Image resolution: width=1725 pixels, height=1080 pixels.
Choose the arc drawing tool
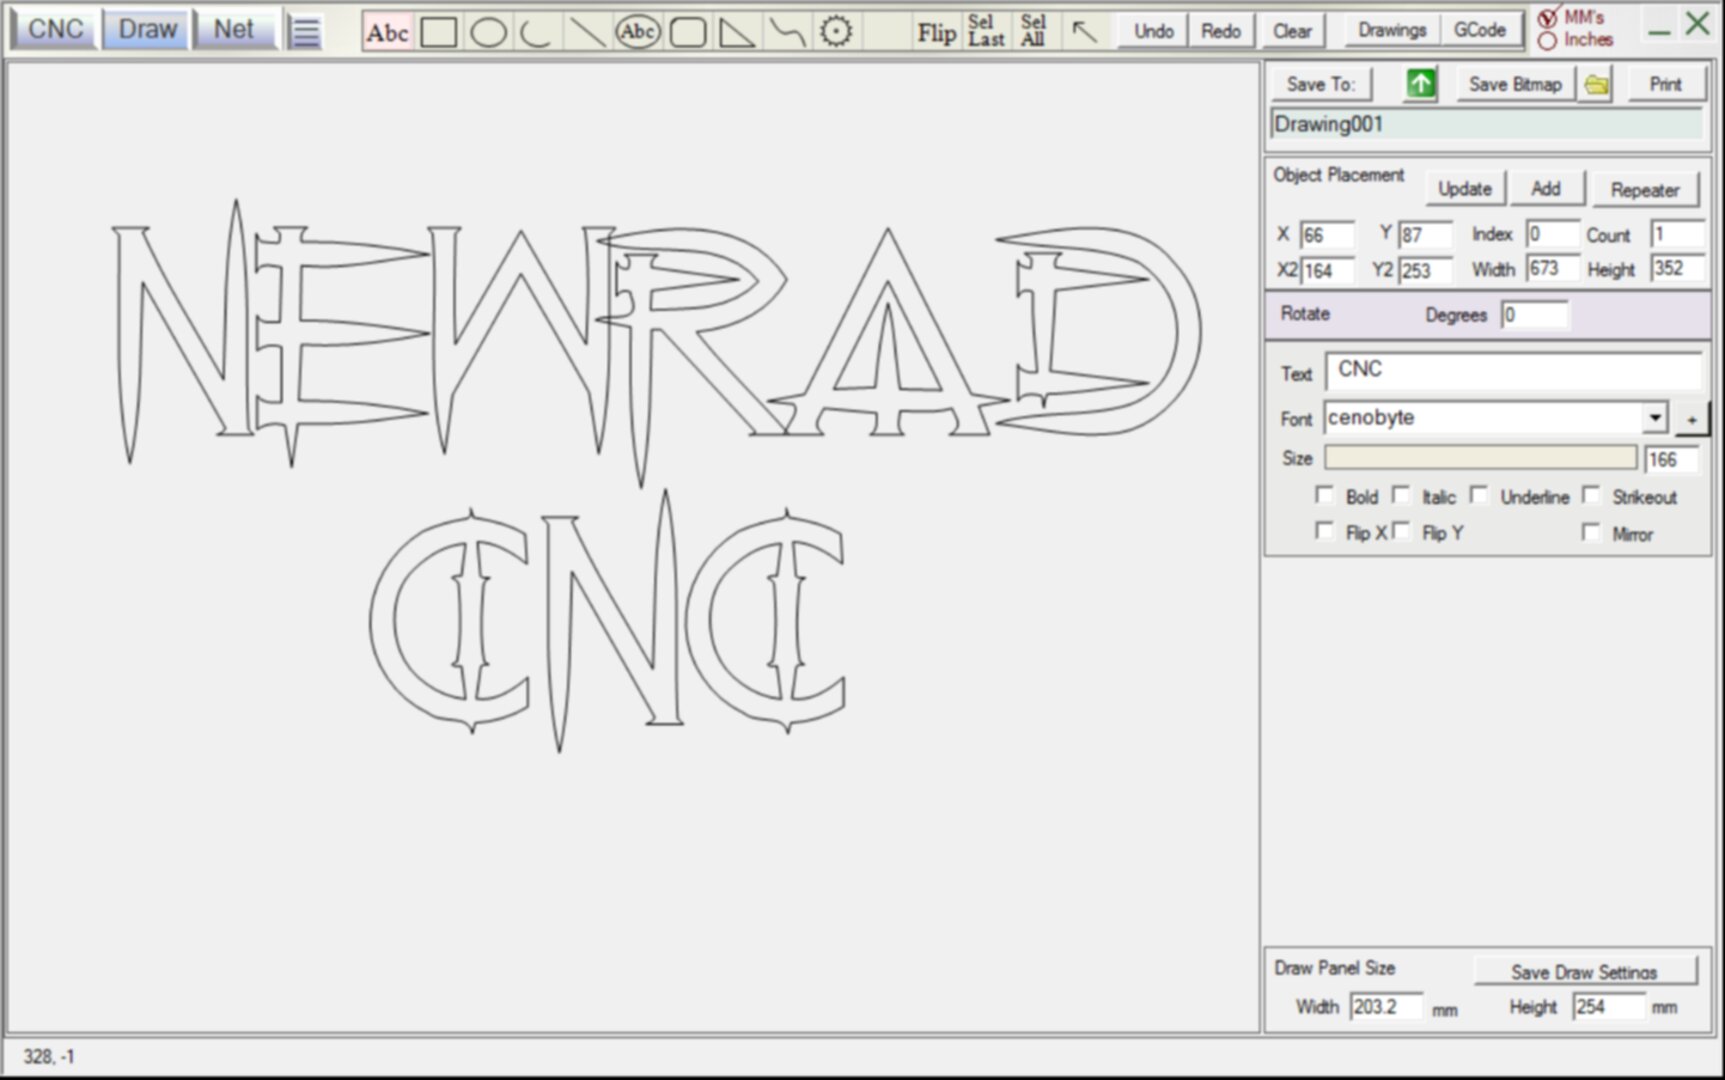tap(537, 33)
